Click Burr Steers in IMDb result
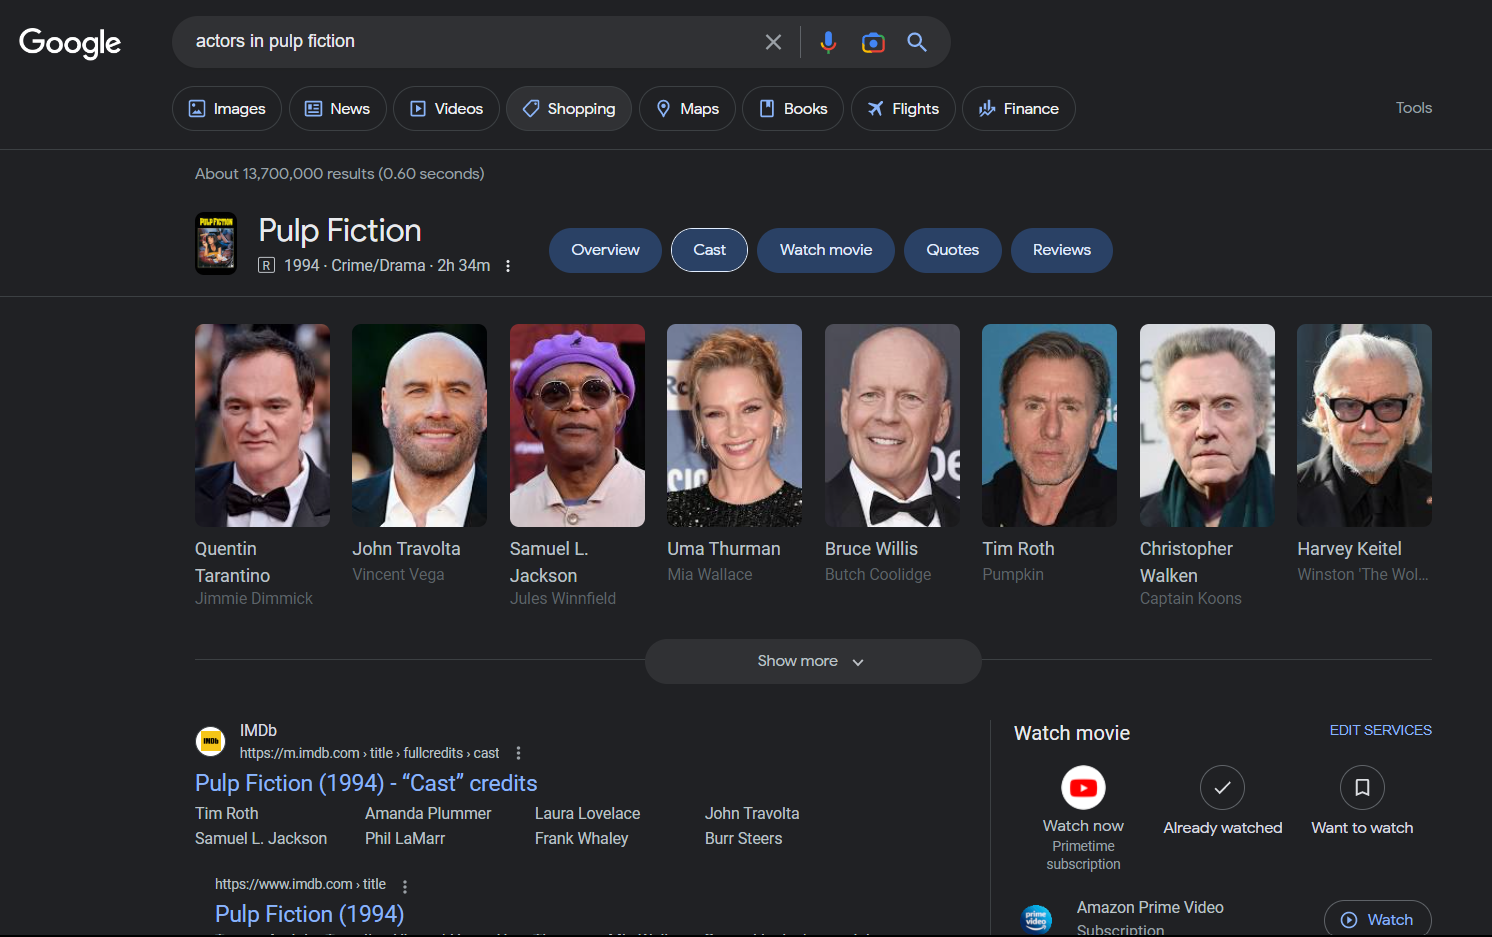Screen dimensions: 1492x937 (743, 839)
